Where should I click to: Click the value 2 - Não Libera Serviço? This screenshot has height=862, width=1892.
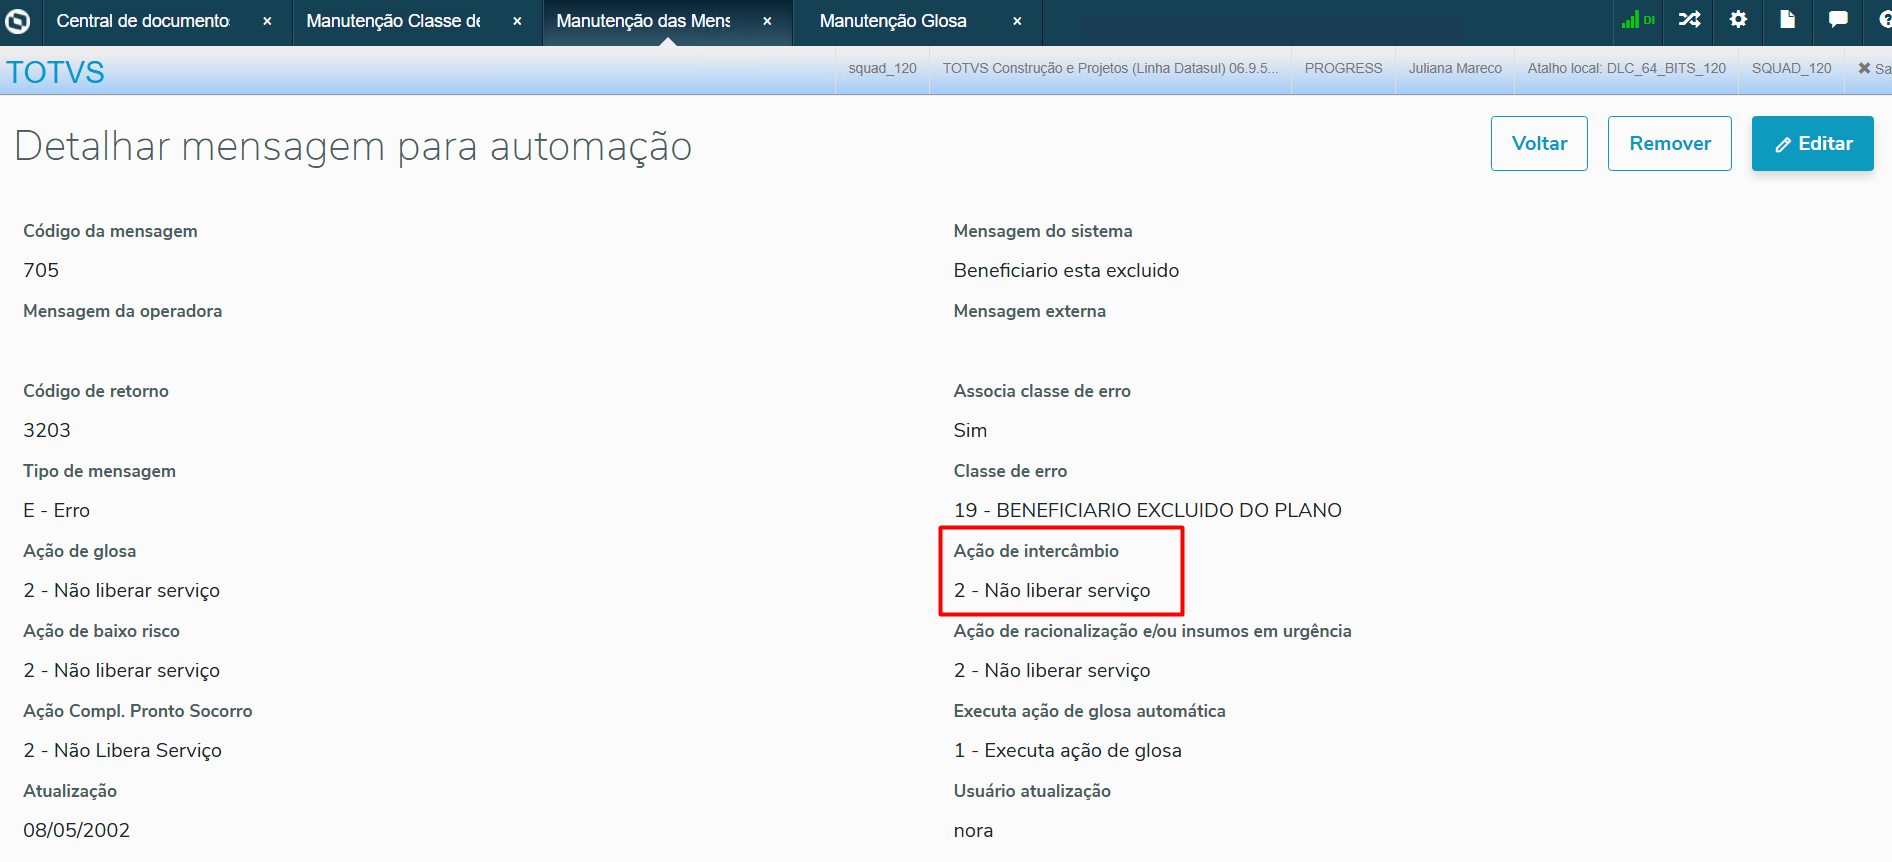tap(123, 750)
